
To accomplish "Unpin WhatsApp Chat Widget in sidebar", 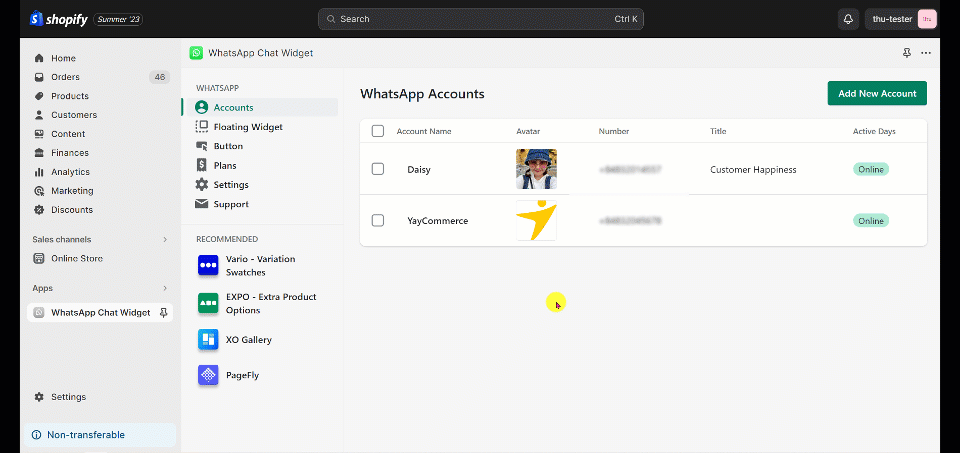I will (x=163, y=313).
